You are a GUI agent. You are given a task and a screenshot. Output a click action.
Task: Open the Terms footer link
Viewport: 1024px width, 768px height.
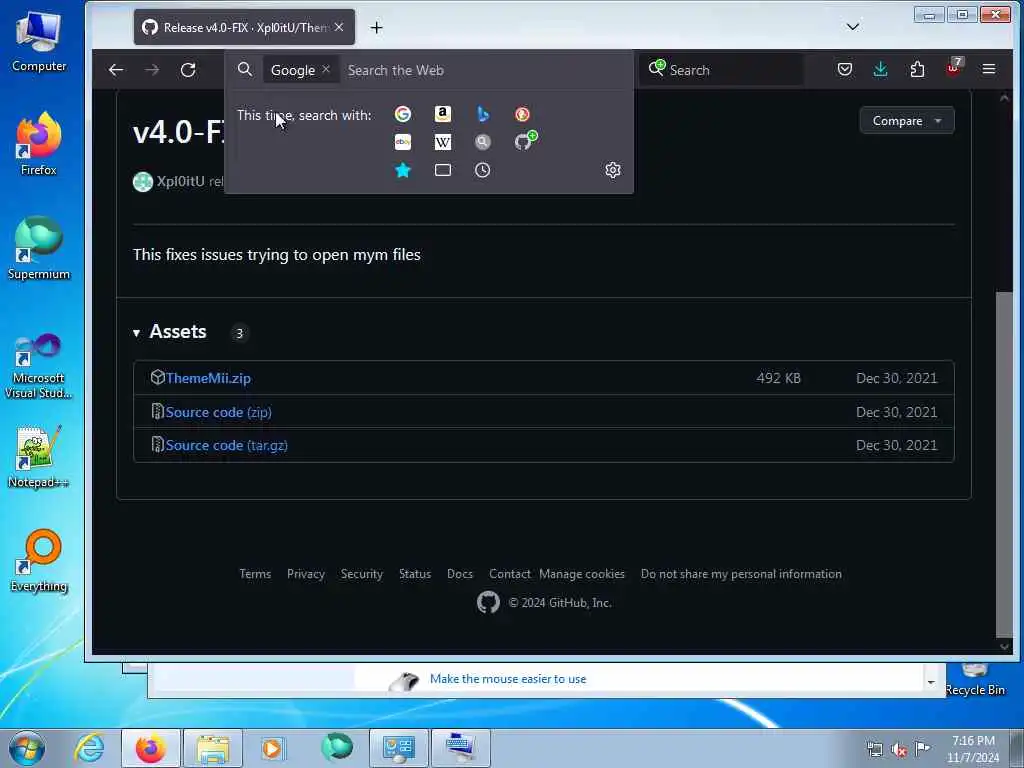[x=255, y=574]
